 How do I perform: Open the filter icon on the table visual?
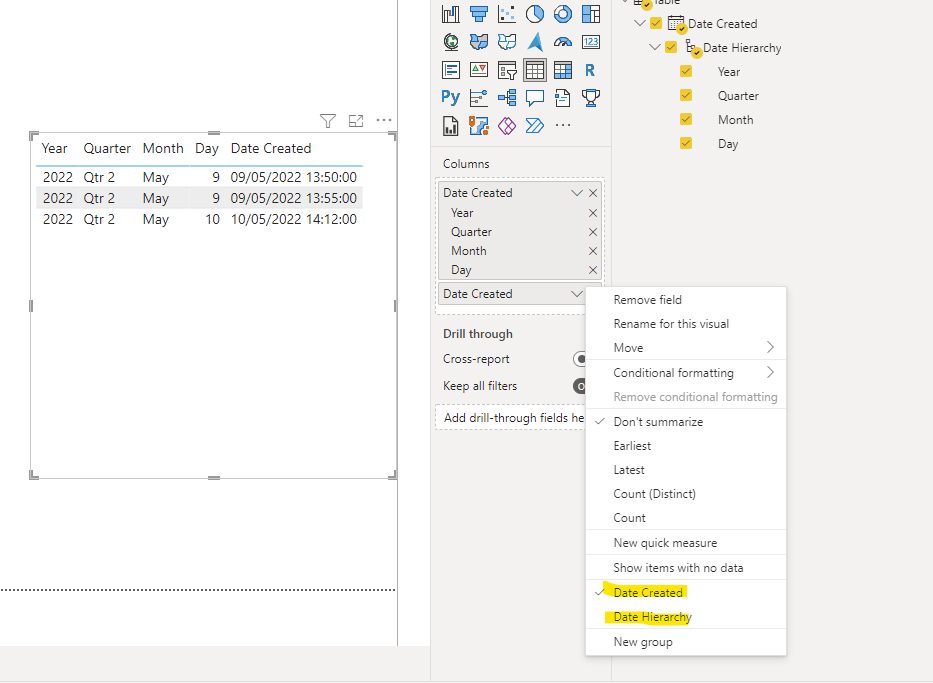pyautogui.click(x=328, y=121)
